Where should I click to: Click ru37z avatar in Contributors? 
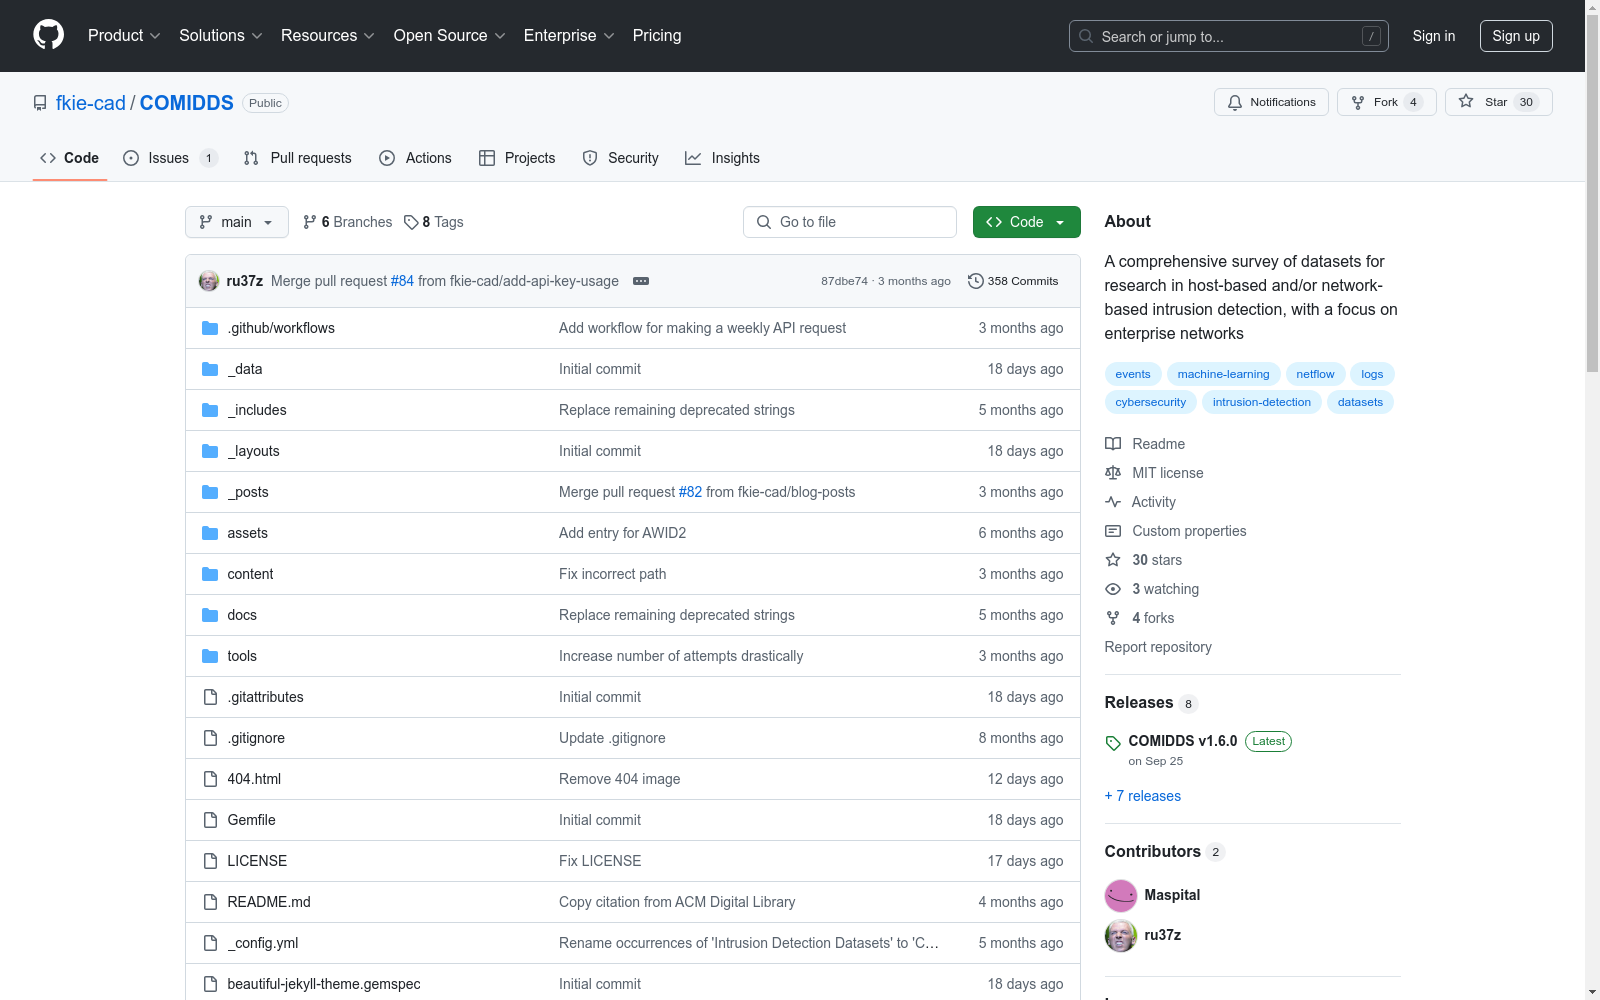(1121, 935)
